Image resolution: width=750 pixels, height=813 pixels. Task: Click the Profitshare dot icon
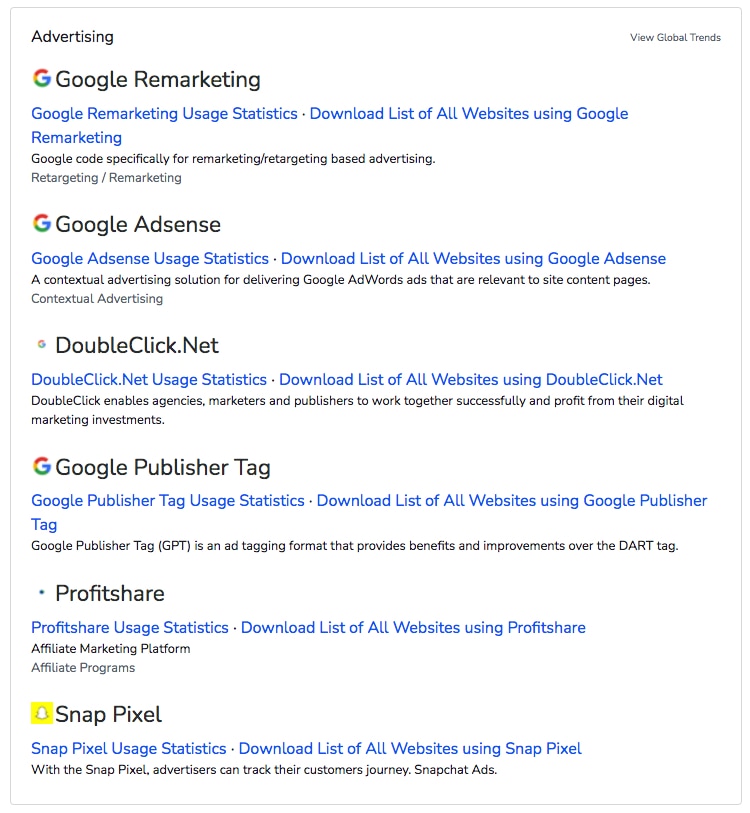pyautogui.click(x=42, y=592)
